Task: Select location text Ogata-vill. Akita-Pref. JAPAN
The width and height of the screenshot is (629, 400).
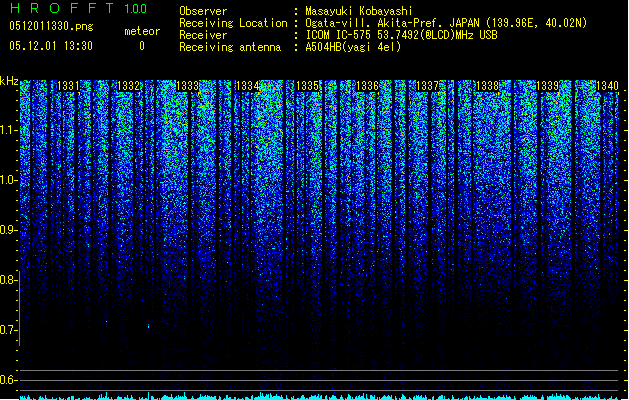Action: tap(392, 23)
